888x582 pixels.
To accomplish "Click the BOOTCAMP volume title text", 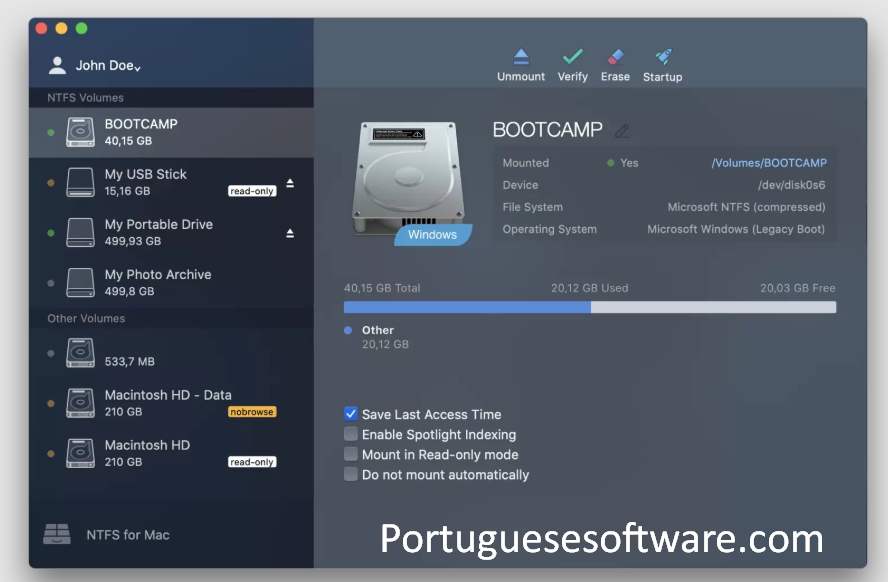I will (548, 130).
